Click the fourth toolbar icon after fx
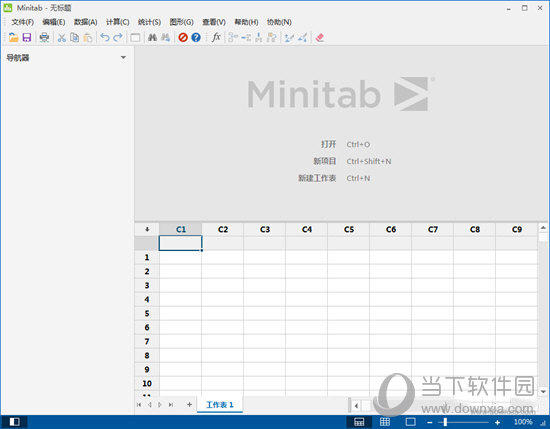 [271, 37]
